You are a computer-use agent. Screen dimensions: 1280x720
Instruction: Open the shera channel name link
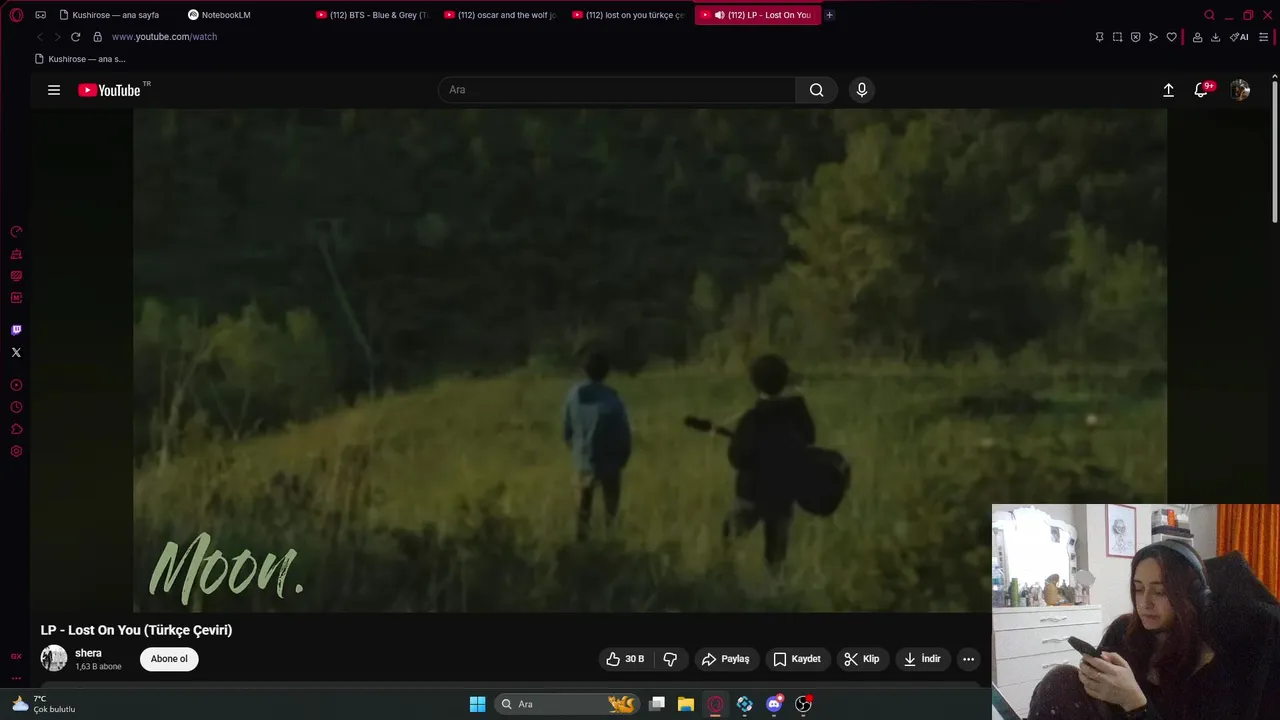[88, 653]
